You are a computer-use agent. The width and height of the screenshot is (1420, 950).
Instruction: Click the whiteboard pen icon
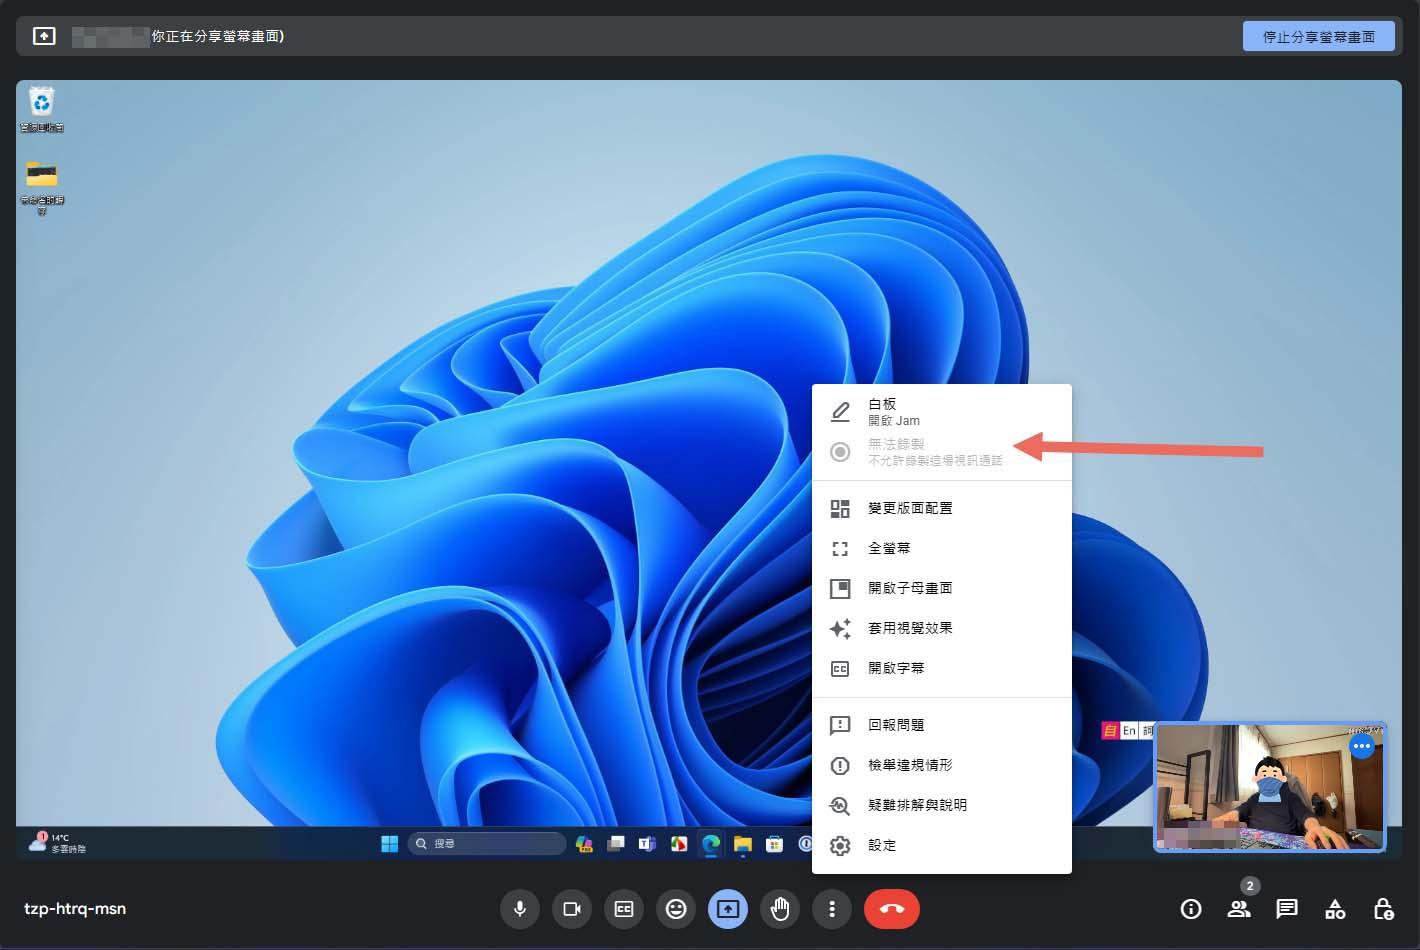click(840, 412)
